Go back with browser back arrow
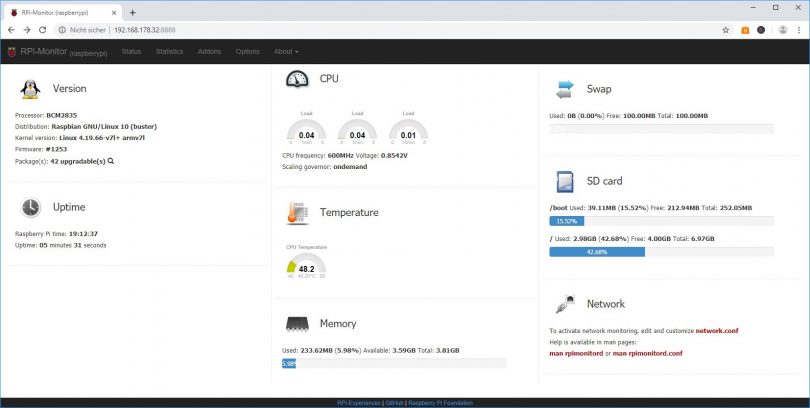Image resolution: width=810 pixels, height=408 pixels. [11, 30]
